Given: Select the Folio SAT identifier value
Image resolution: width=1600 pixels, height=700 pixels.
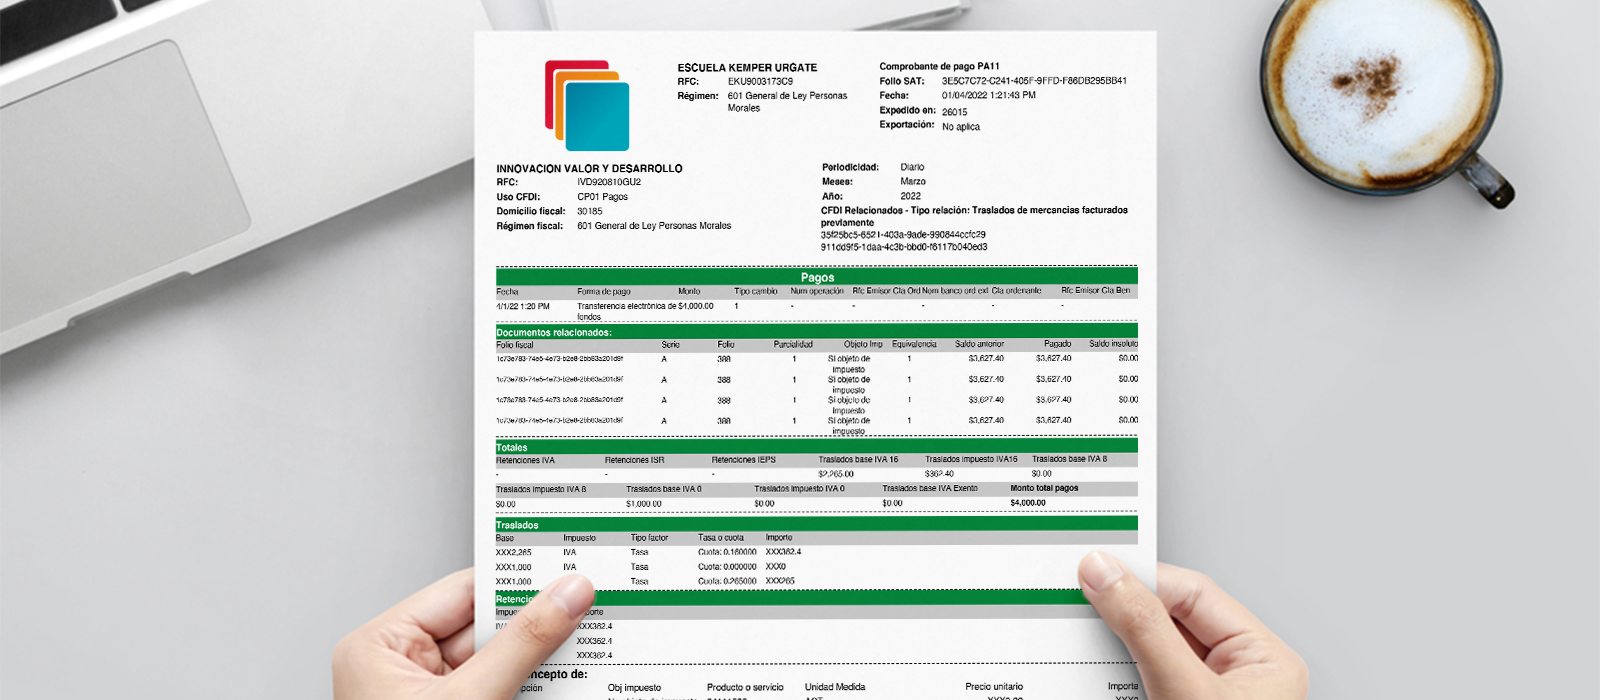Looking at the screenshot, I should tap(1034, 81).
